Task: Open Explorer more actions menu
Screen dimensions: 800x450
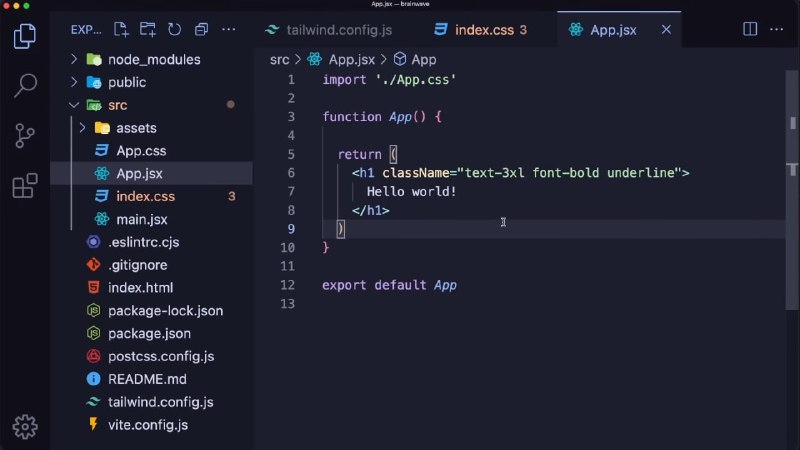Action: click(229, 30)
